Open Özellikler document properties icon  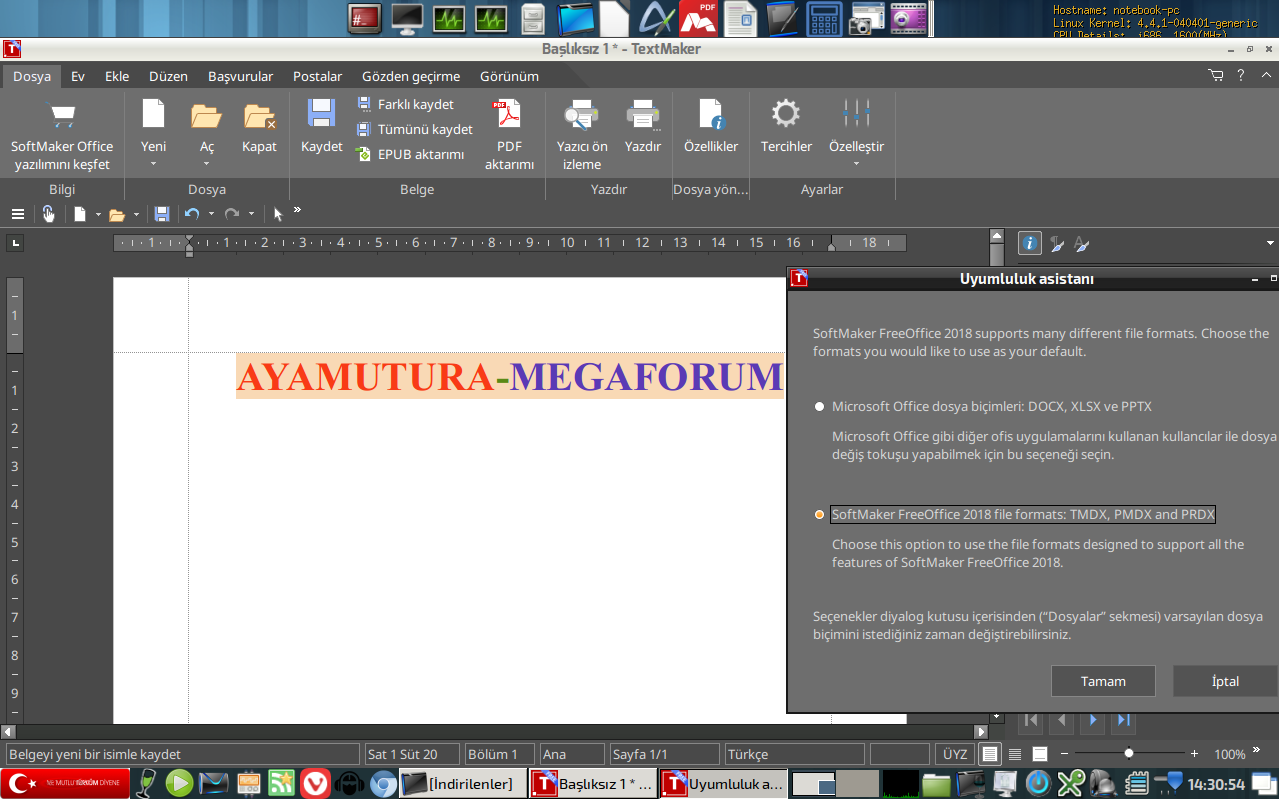click(711, 114)
